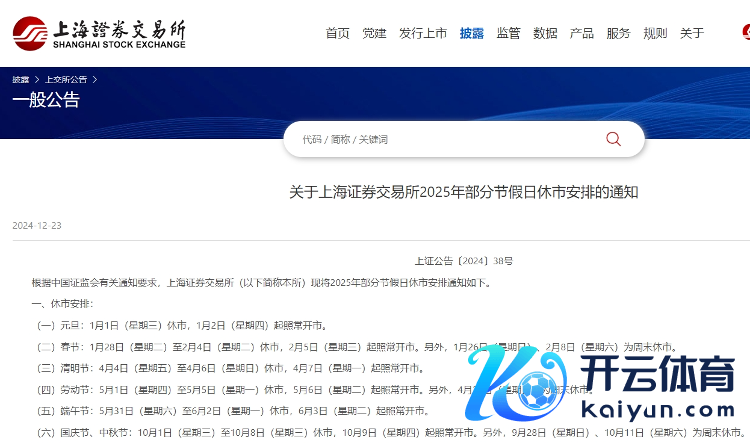Open the 数据 navigation menu
The width and height of the screenshot is (750, 443).
(545, 33)
